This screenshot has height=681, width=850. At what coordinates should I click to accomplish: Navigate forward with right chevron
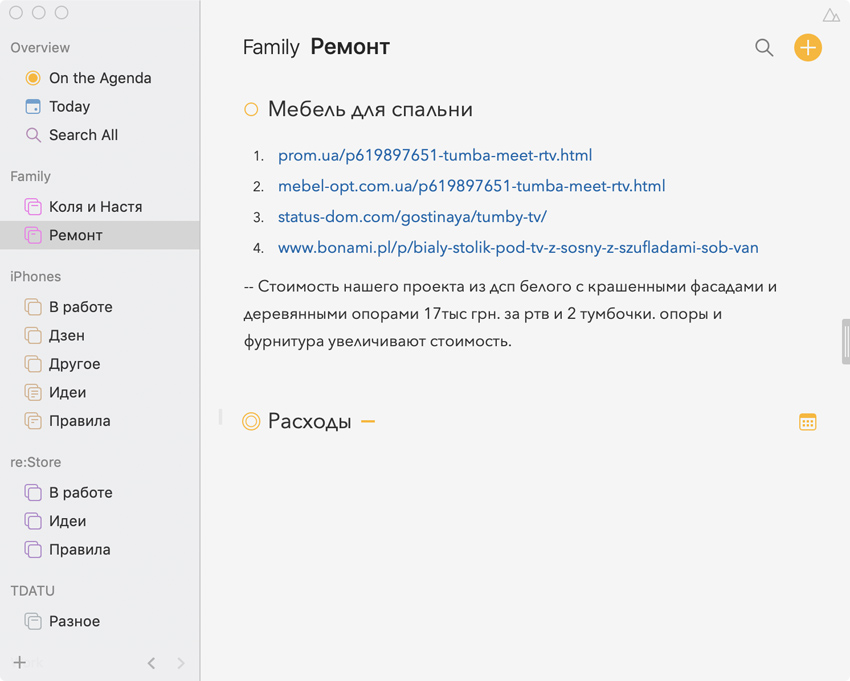181,663
